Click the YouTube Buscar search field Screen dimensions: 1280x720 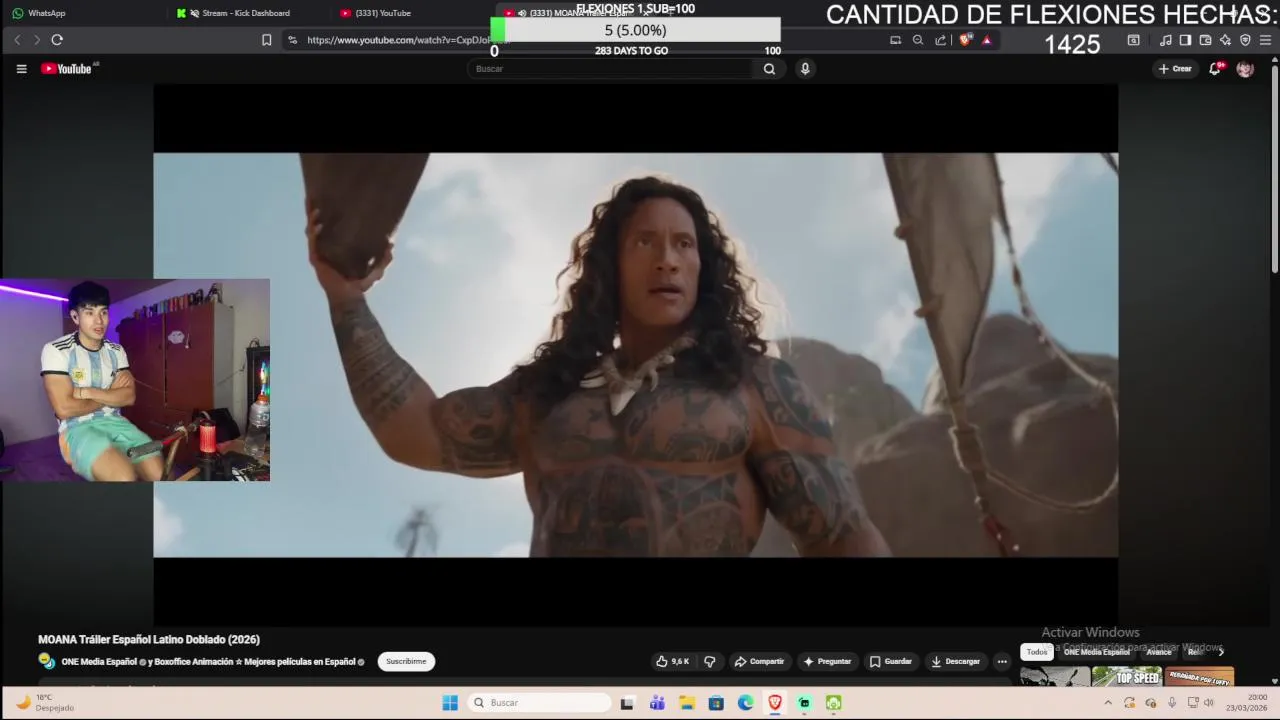(610, 69)
